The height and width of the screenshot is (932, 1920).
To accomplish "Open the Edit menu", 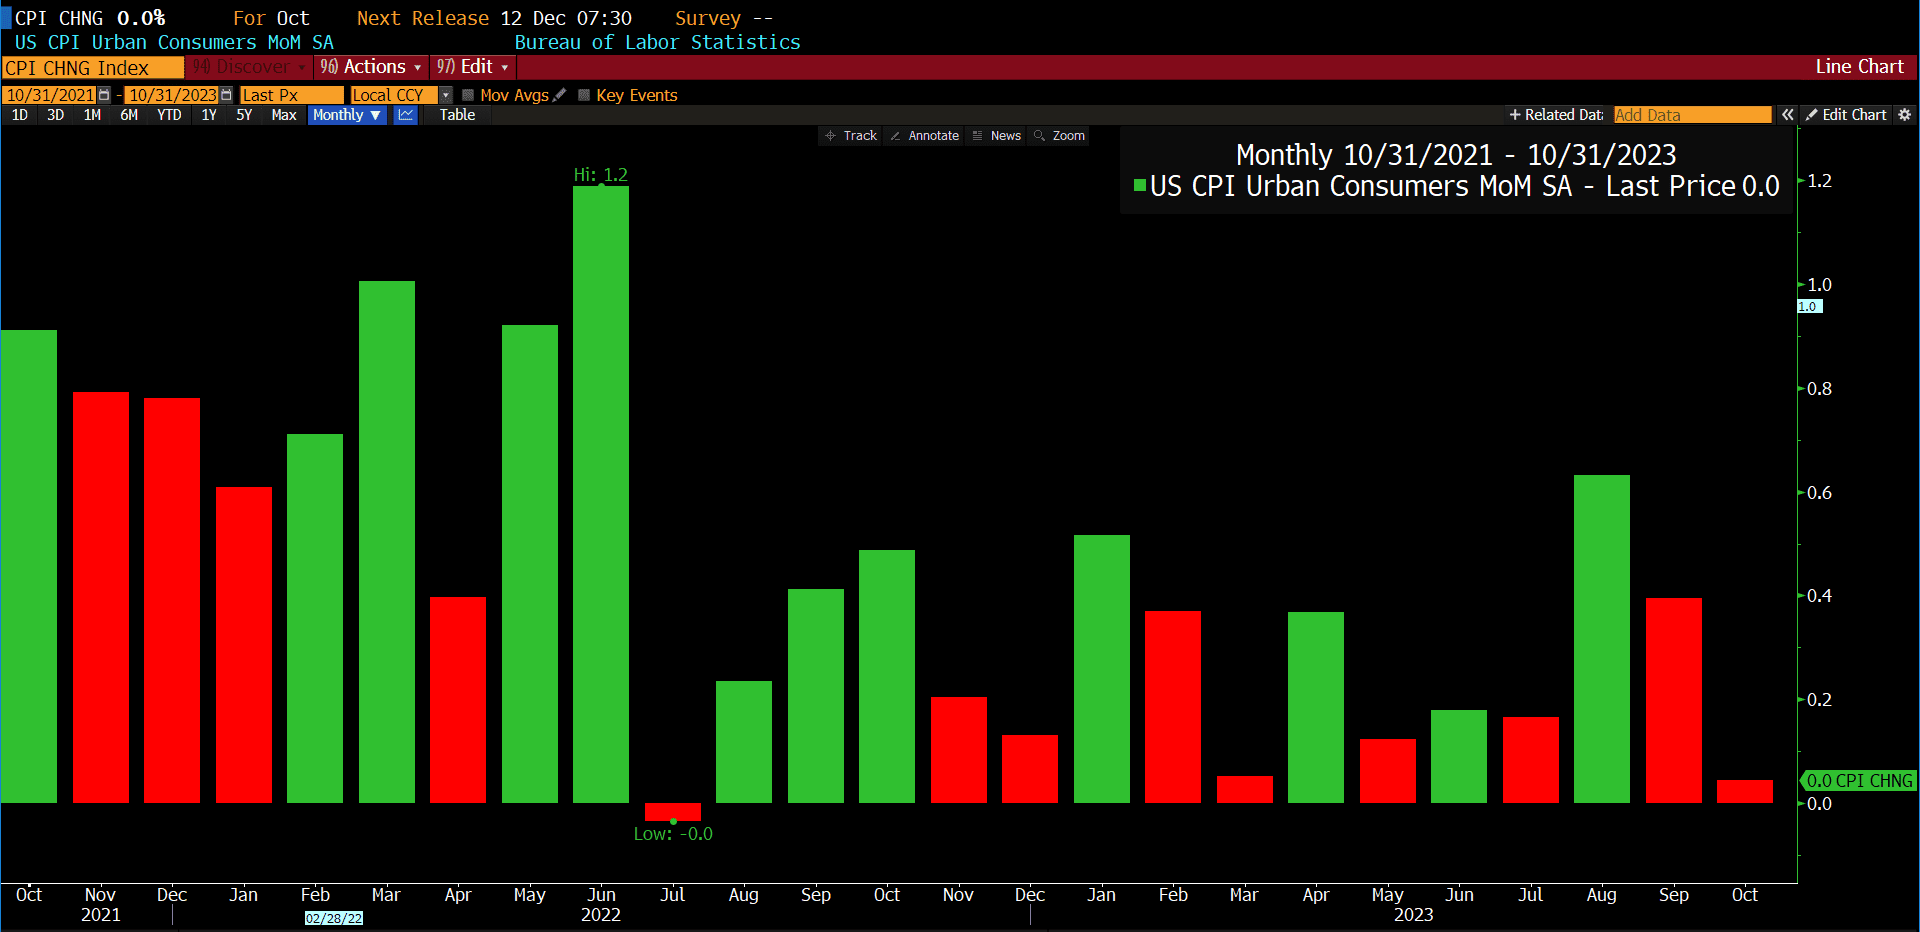I will [x=473, y=67].
